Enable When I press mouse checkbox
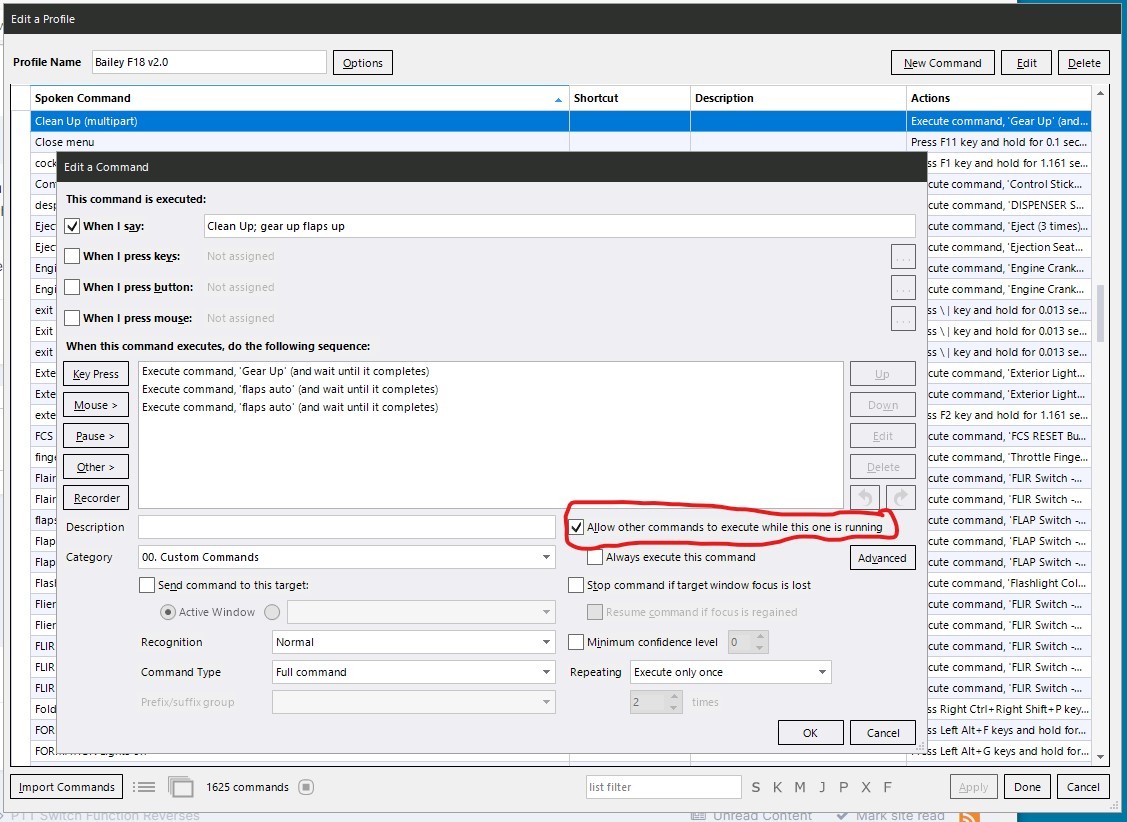The height and width of the screenshot is (822, 1127). coord(72,318)
